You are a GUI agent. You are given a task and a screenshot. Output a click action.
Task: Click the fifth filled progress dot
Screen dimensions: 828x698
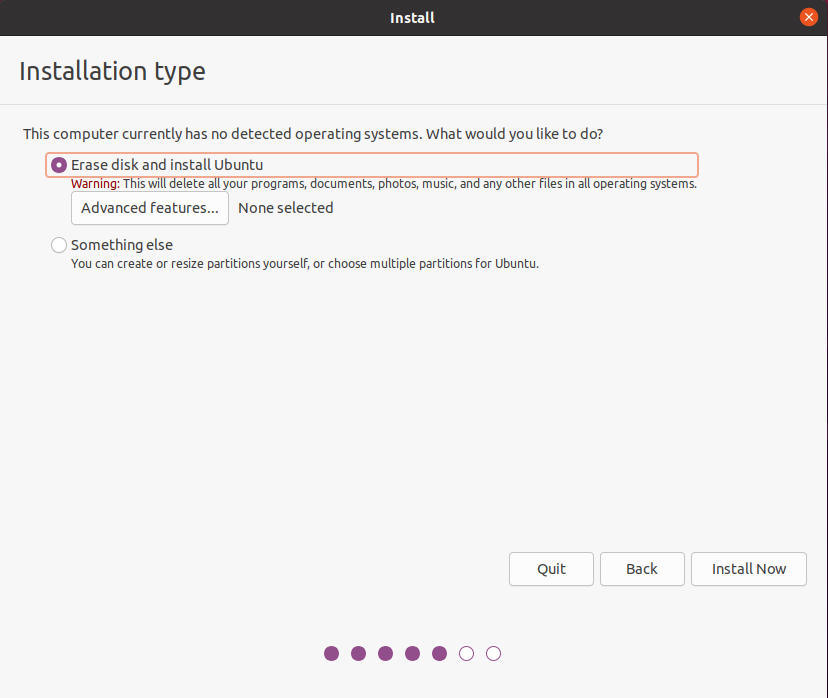[x=440, y=654]
